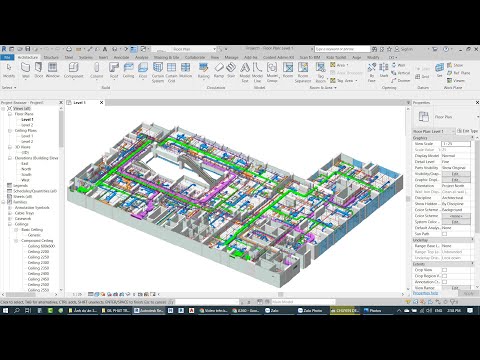Select the Model Group tool
Viewport: 480px width, 360px height.
coord(272,72)
